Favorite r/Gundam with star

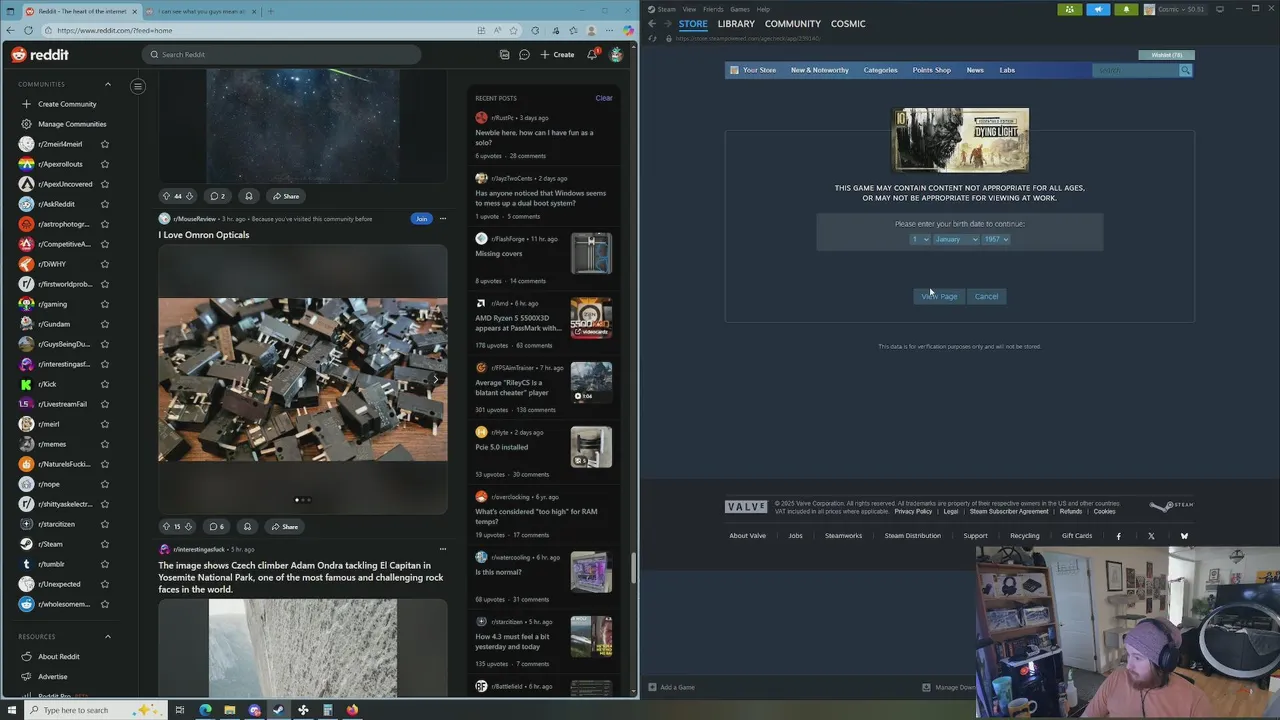click(x=105, y=324)
